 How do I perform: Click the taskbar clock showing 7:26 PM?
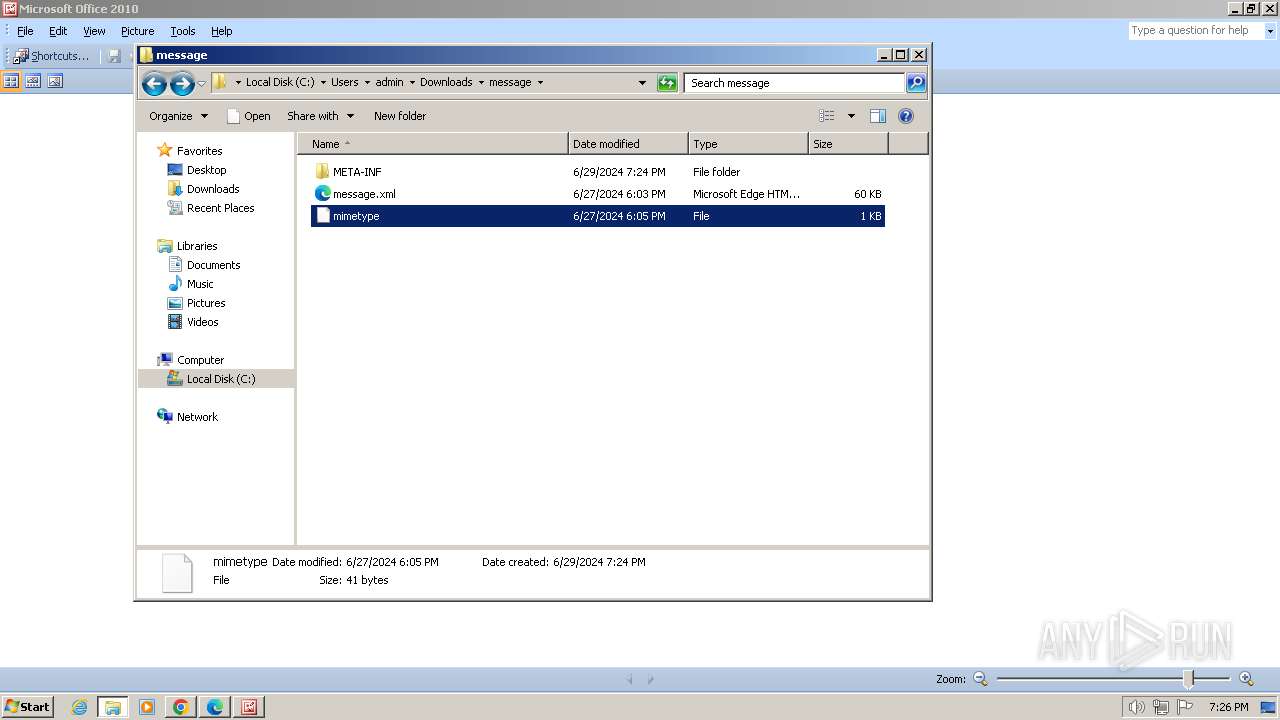(x=1228, y=707)
